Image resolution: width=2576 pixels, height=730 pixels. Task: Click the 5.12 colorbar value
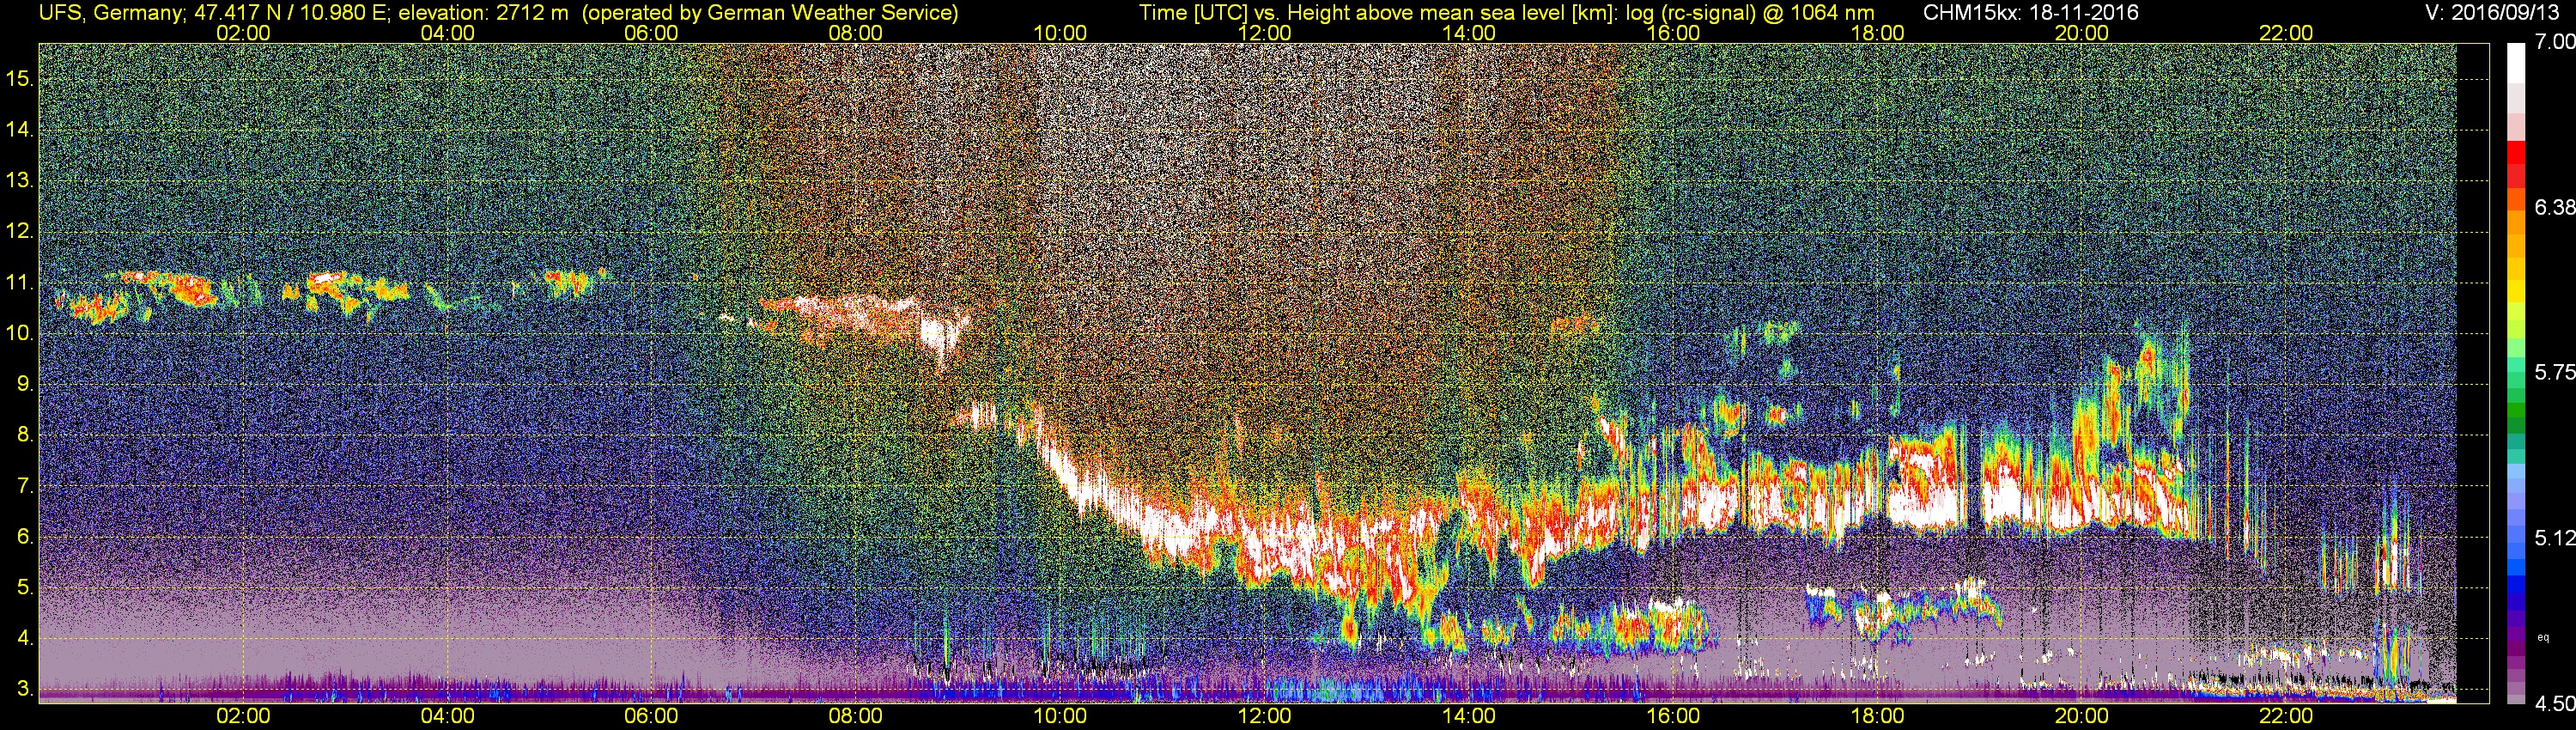[x=2555, y=538]
